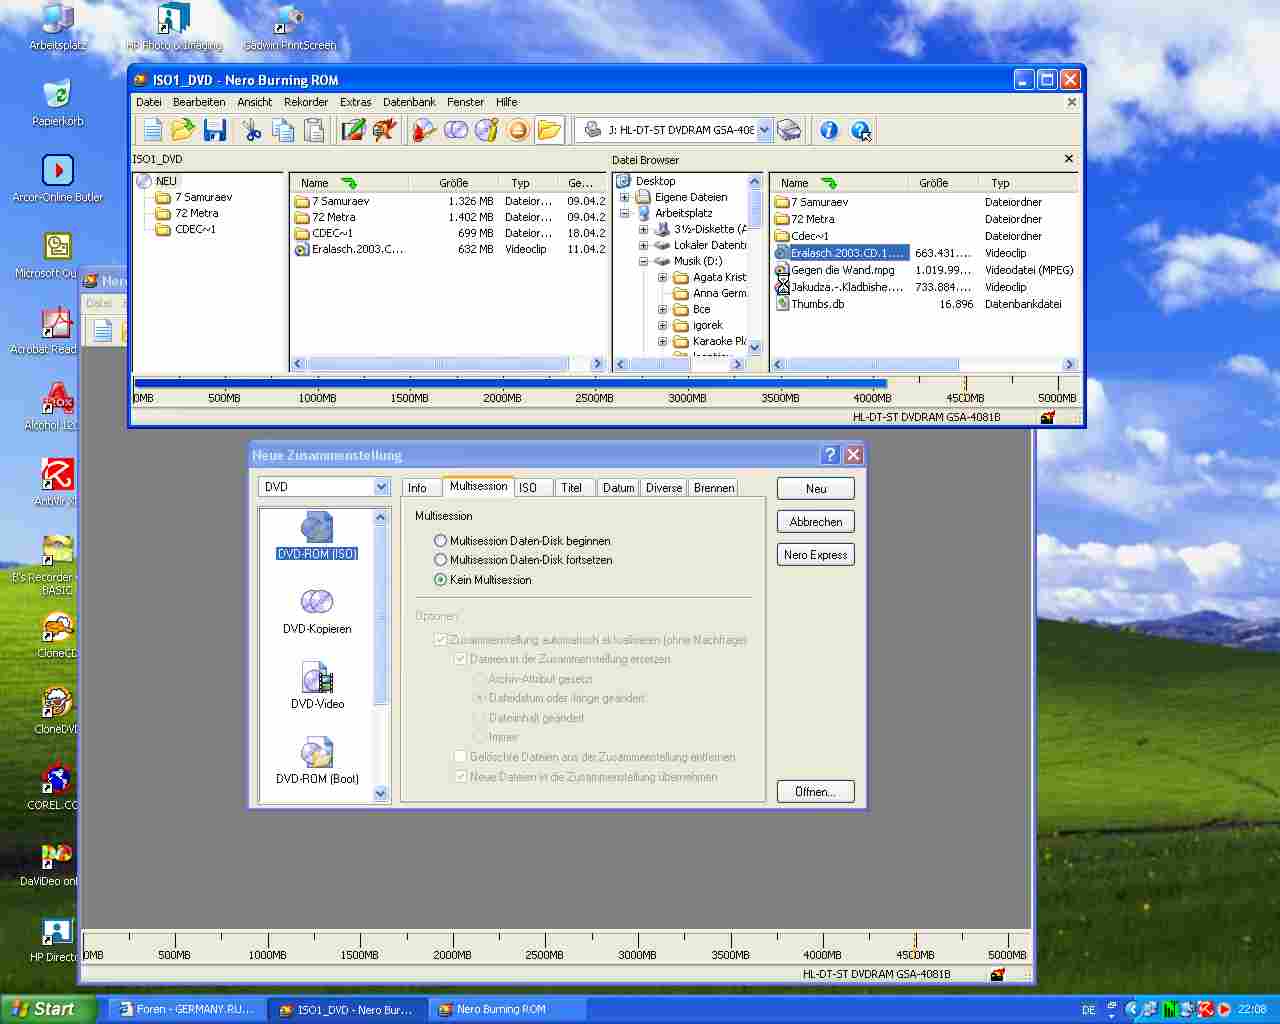Click the Choose recorder drive icon

790,130
